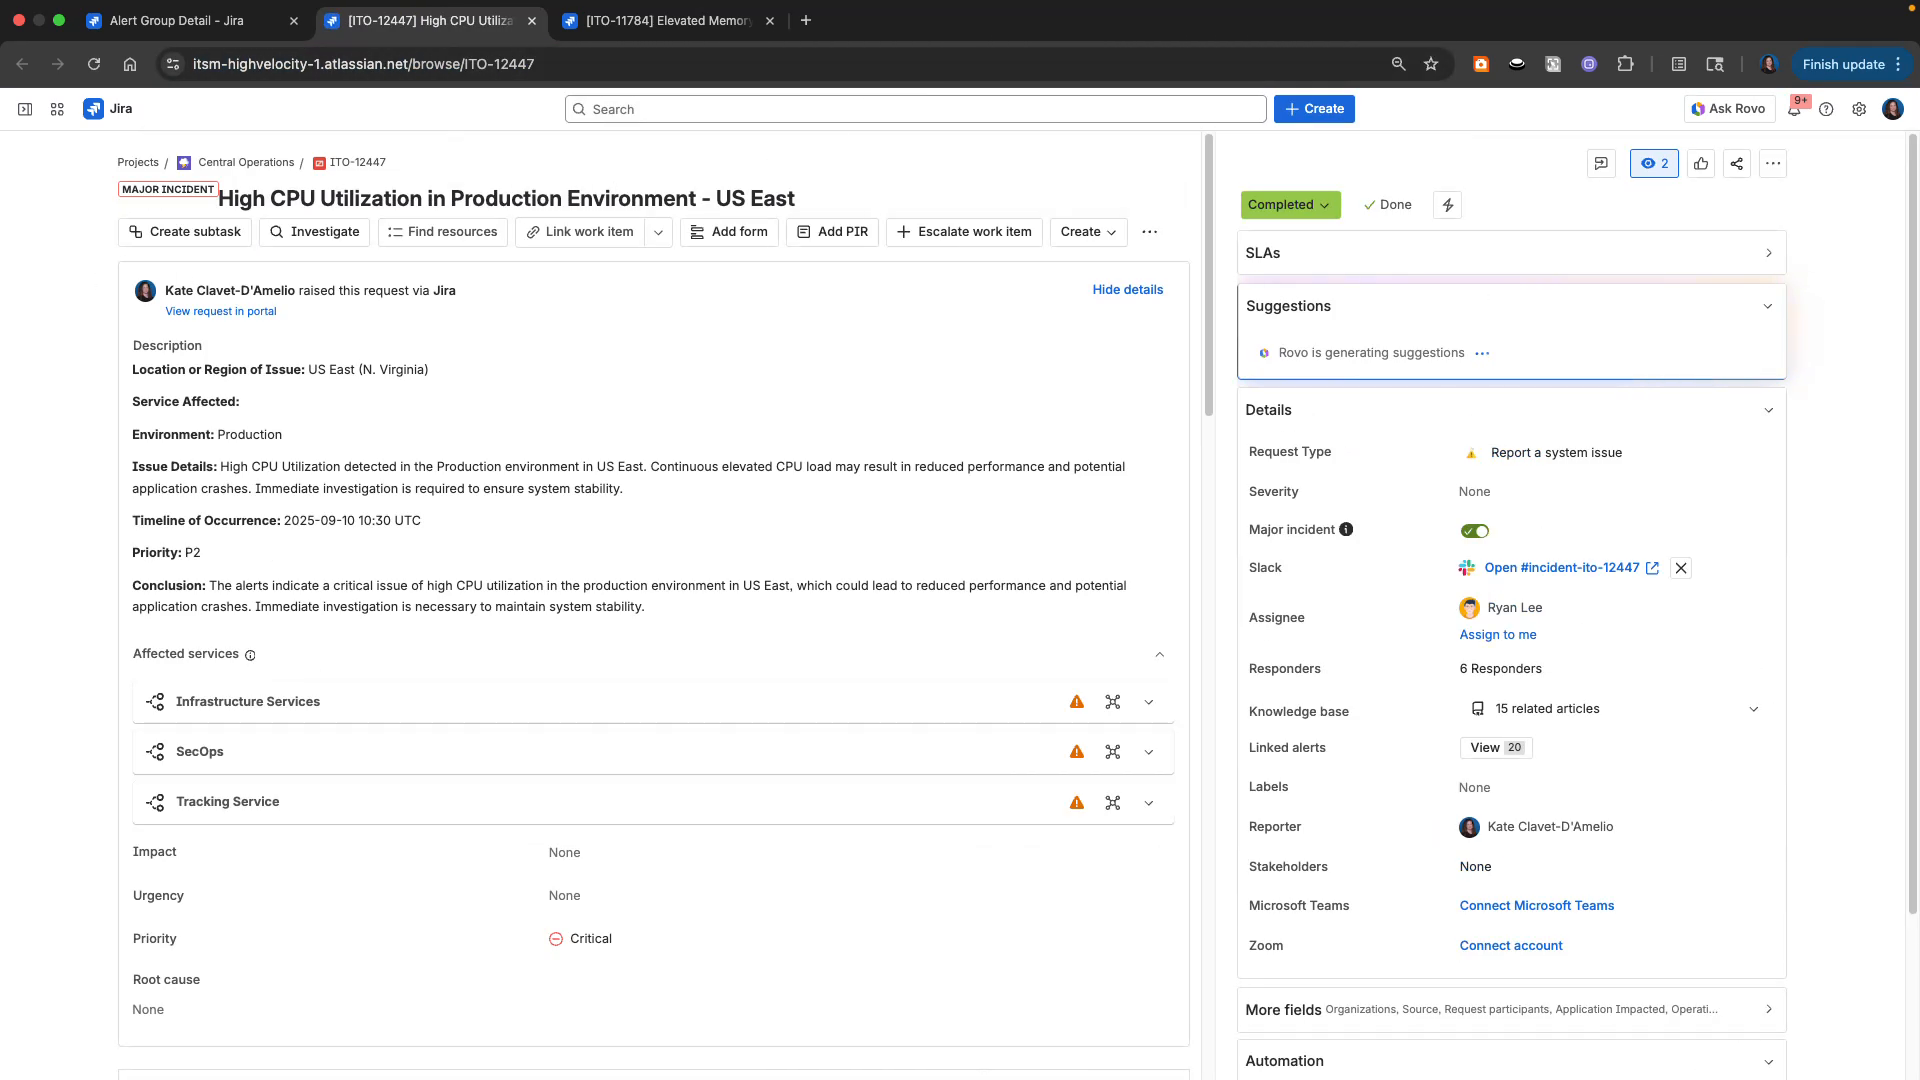
Task: Click the Completed status dropdown
Action: [x=1291, y=205]
